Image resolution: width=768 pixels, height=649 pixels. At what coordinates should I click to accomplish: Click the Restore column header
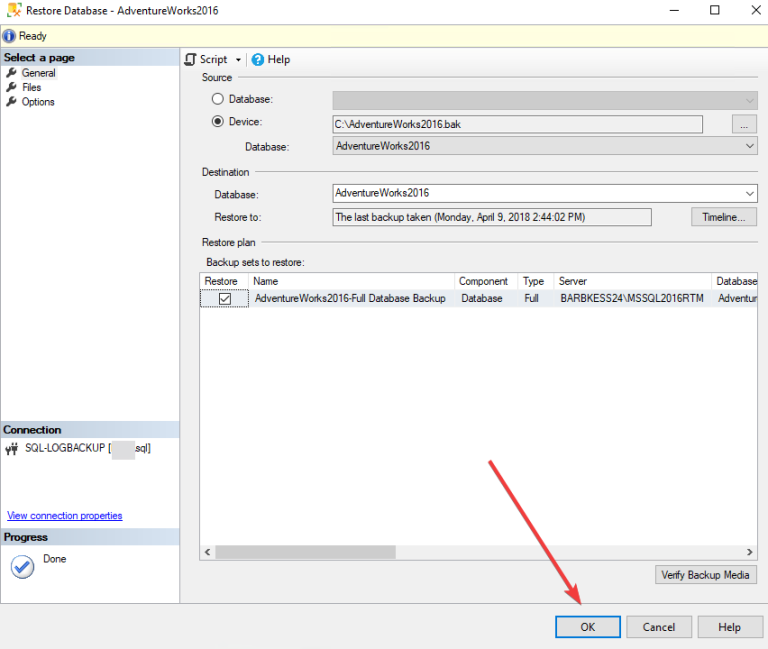pos(224,281)
